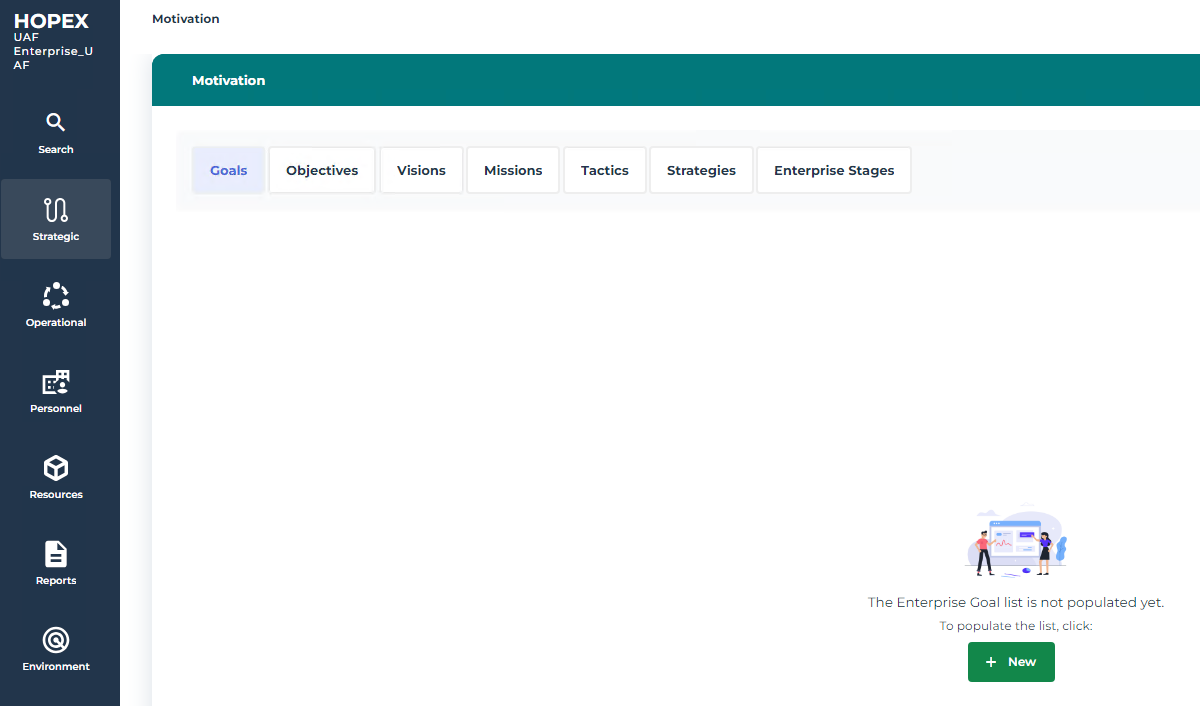The height and width of the screenshot is (706, 1200).
Task: Click the Reports document icon
Action: click(x=56, y=554)
